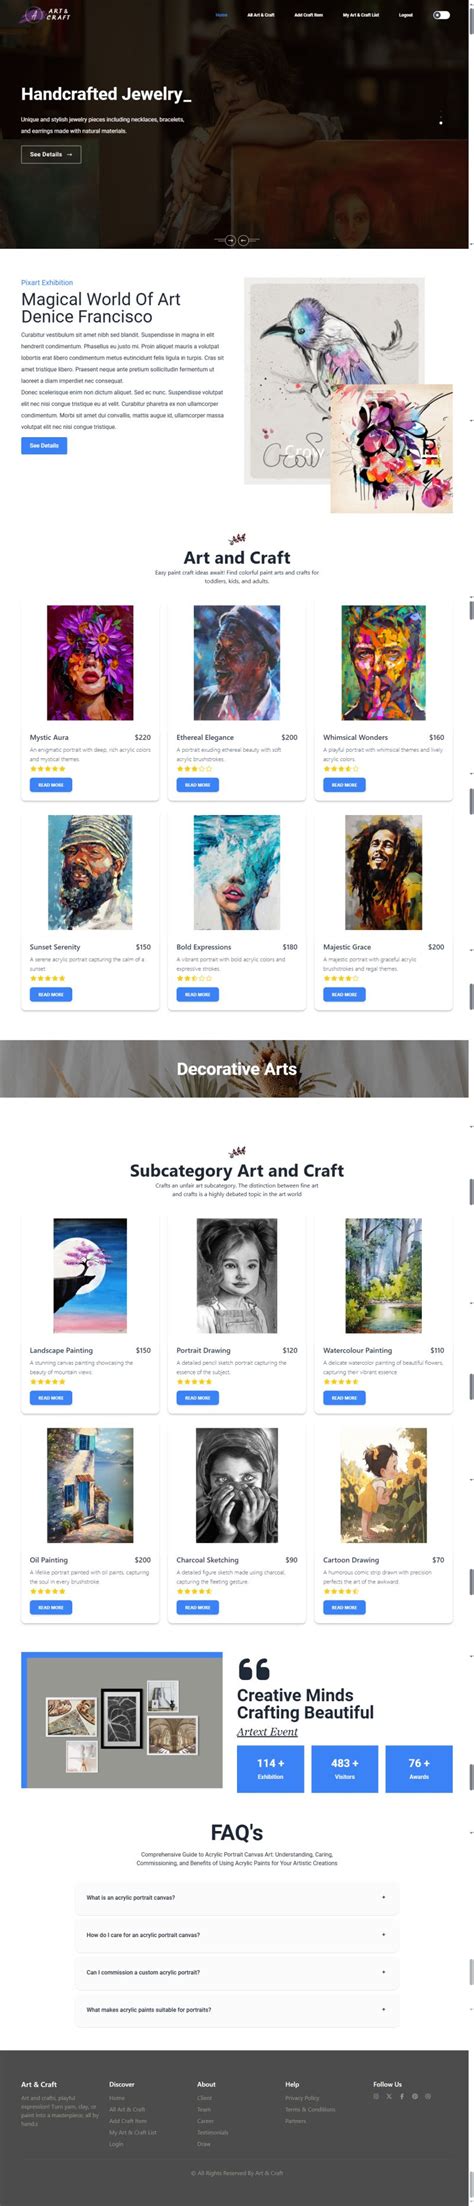The height and width of the screenshot is (2206, 474).
Task: Open the Facebook icon in footer
Action: tap(402, 2096)
